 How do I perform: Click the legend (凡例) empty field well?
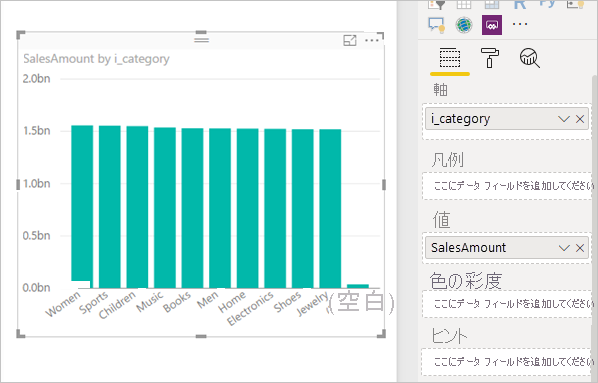click(x=507, y=186)
